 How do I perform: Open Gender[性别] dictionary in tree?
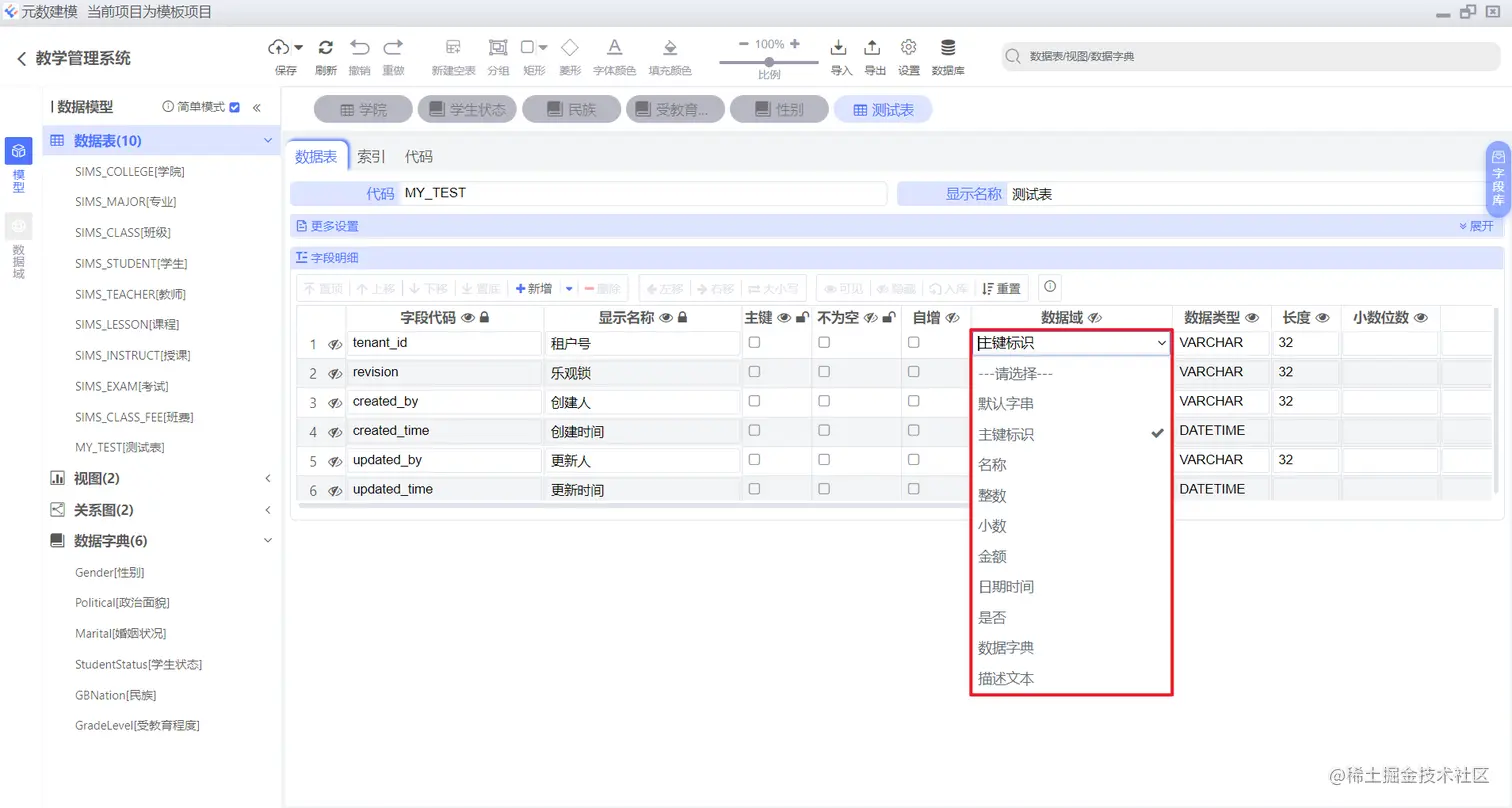pyautogui.click(x=109, y=573)
